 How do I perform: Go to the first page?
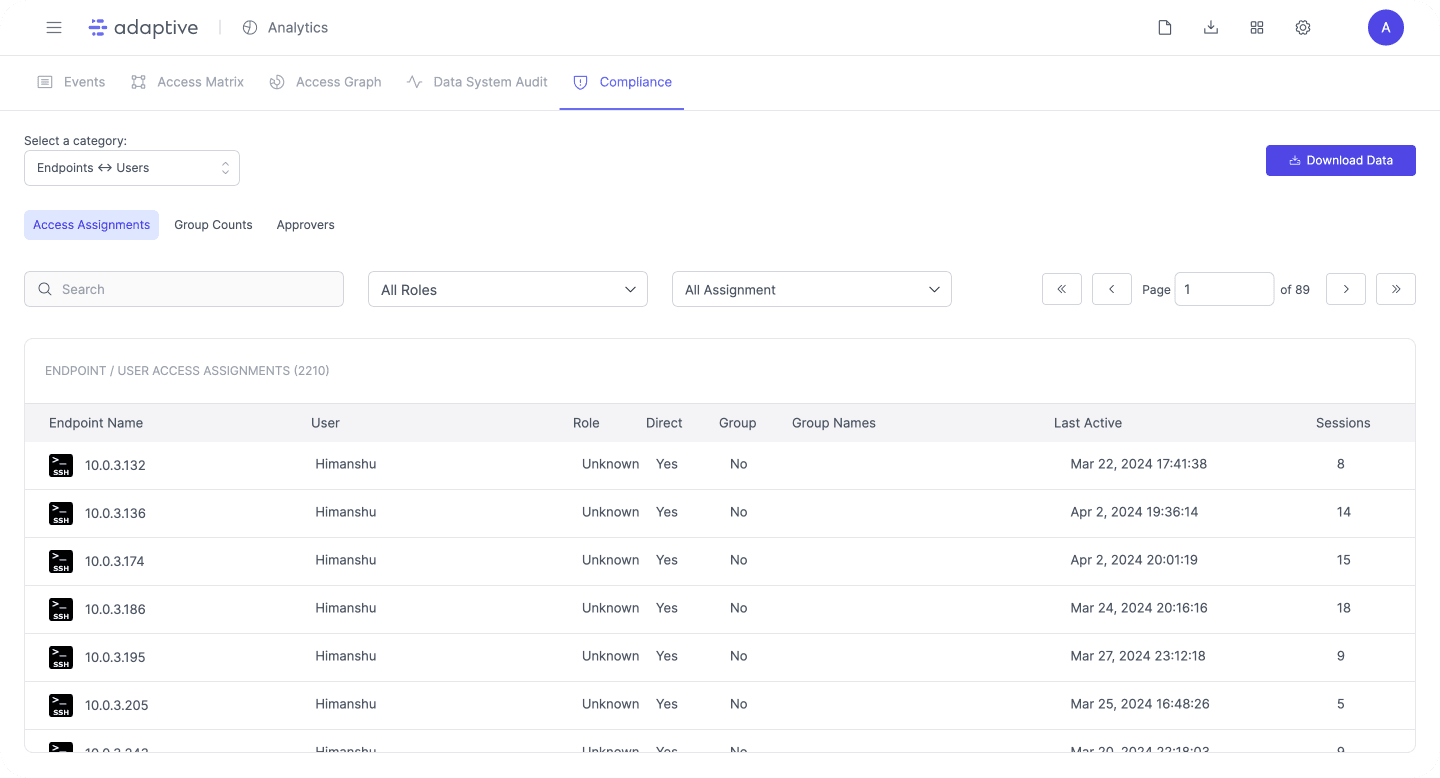click(x=1062, y=289)
